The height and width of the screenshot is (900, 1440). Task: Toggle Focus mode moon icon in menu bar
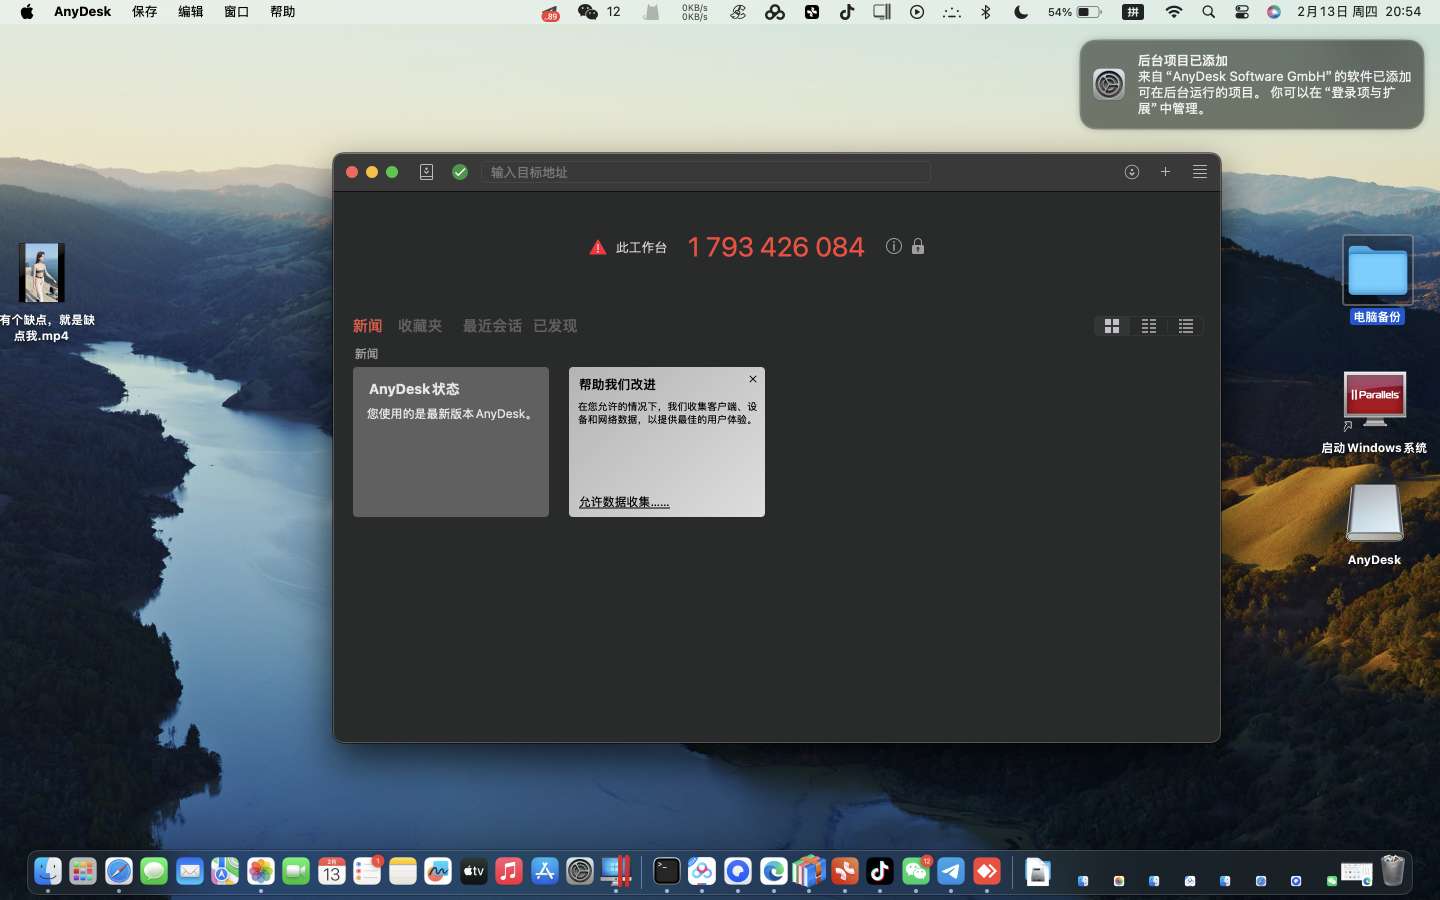coord(1021,12)
